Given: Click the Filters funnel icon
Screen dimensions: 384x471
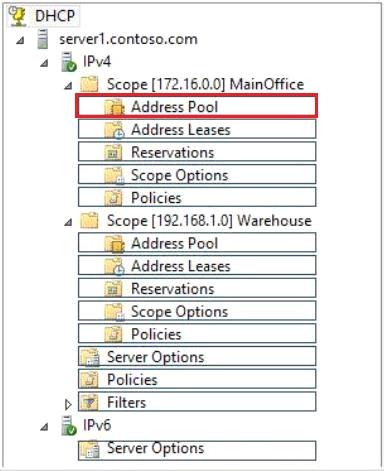Looking at the screenshot, I should (89, 402).
